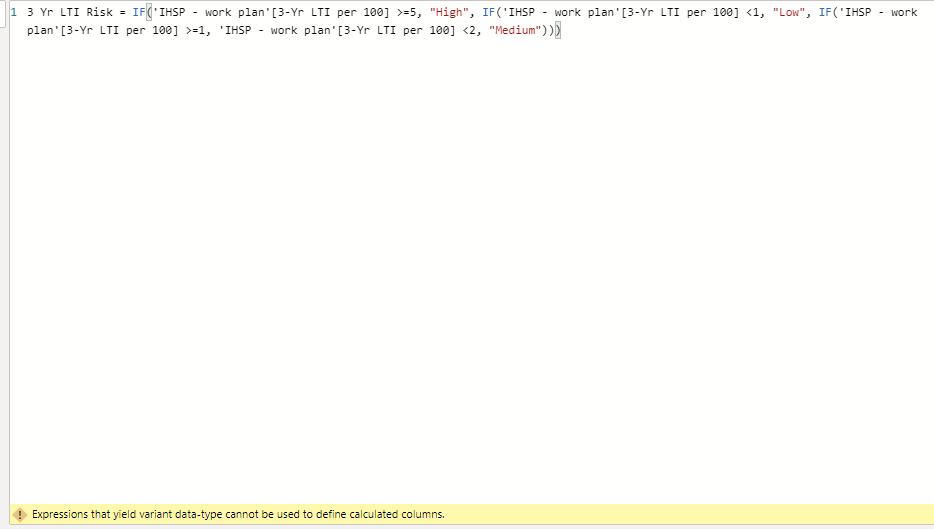This screenshot has height=529, width=934.
Task: Click the "High" string in the formula
Action: click(449, 12)
